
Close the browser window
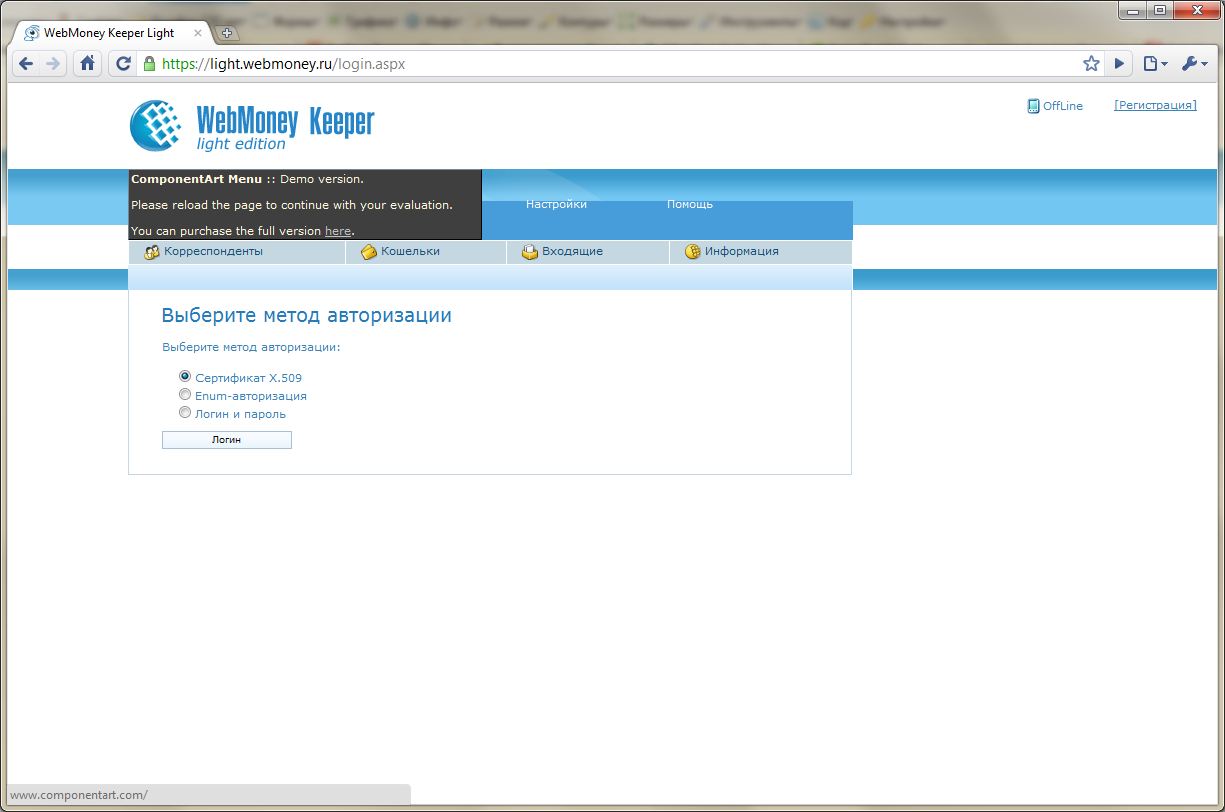point(1195,10)
